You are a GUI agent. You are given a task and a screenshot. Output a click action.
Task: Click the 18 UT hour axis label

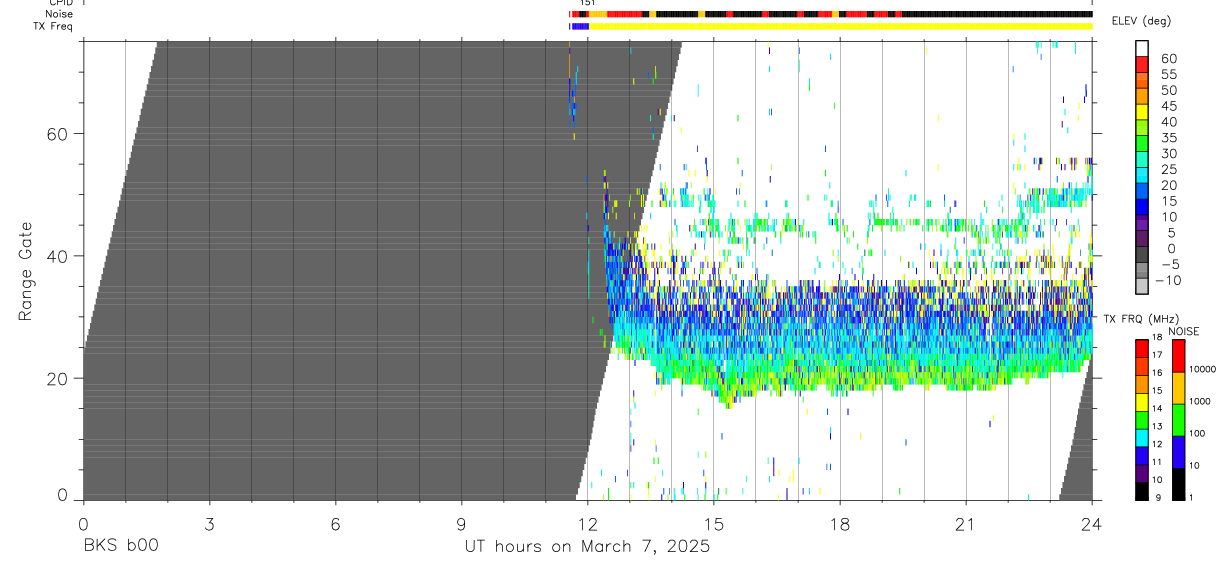[840, 524]
